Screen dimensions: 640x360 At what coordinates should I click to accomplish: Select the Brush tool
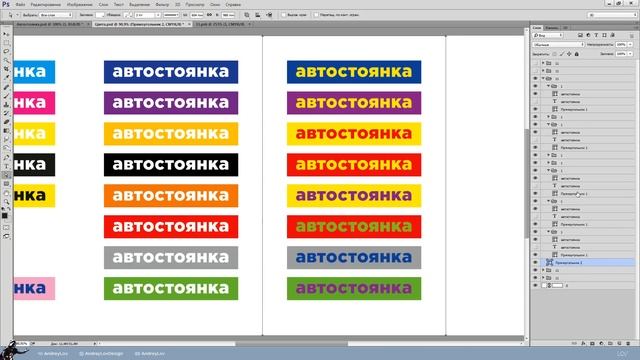coord(6,96)
